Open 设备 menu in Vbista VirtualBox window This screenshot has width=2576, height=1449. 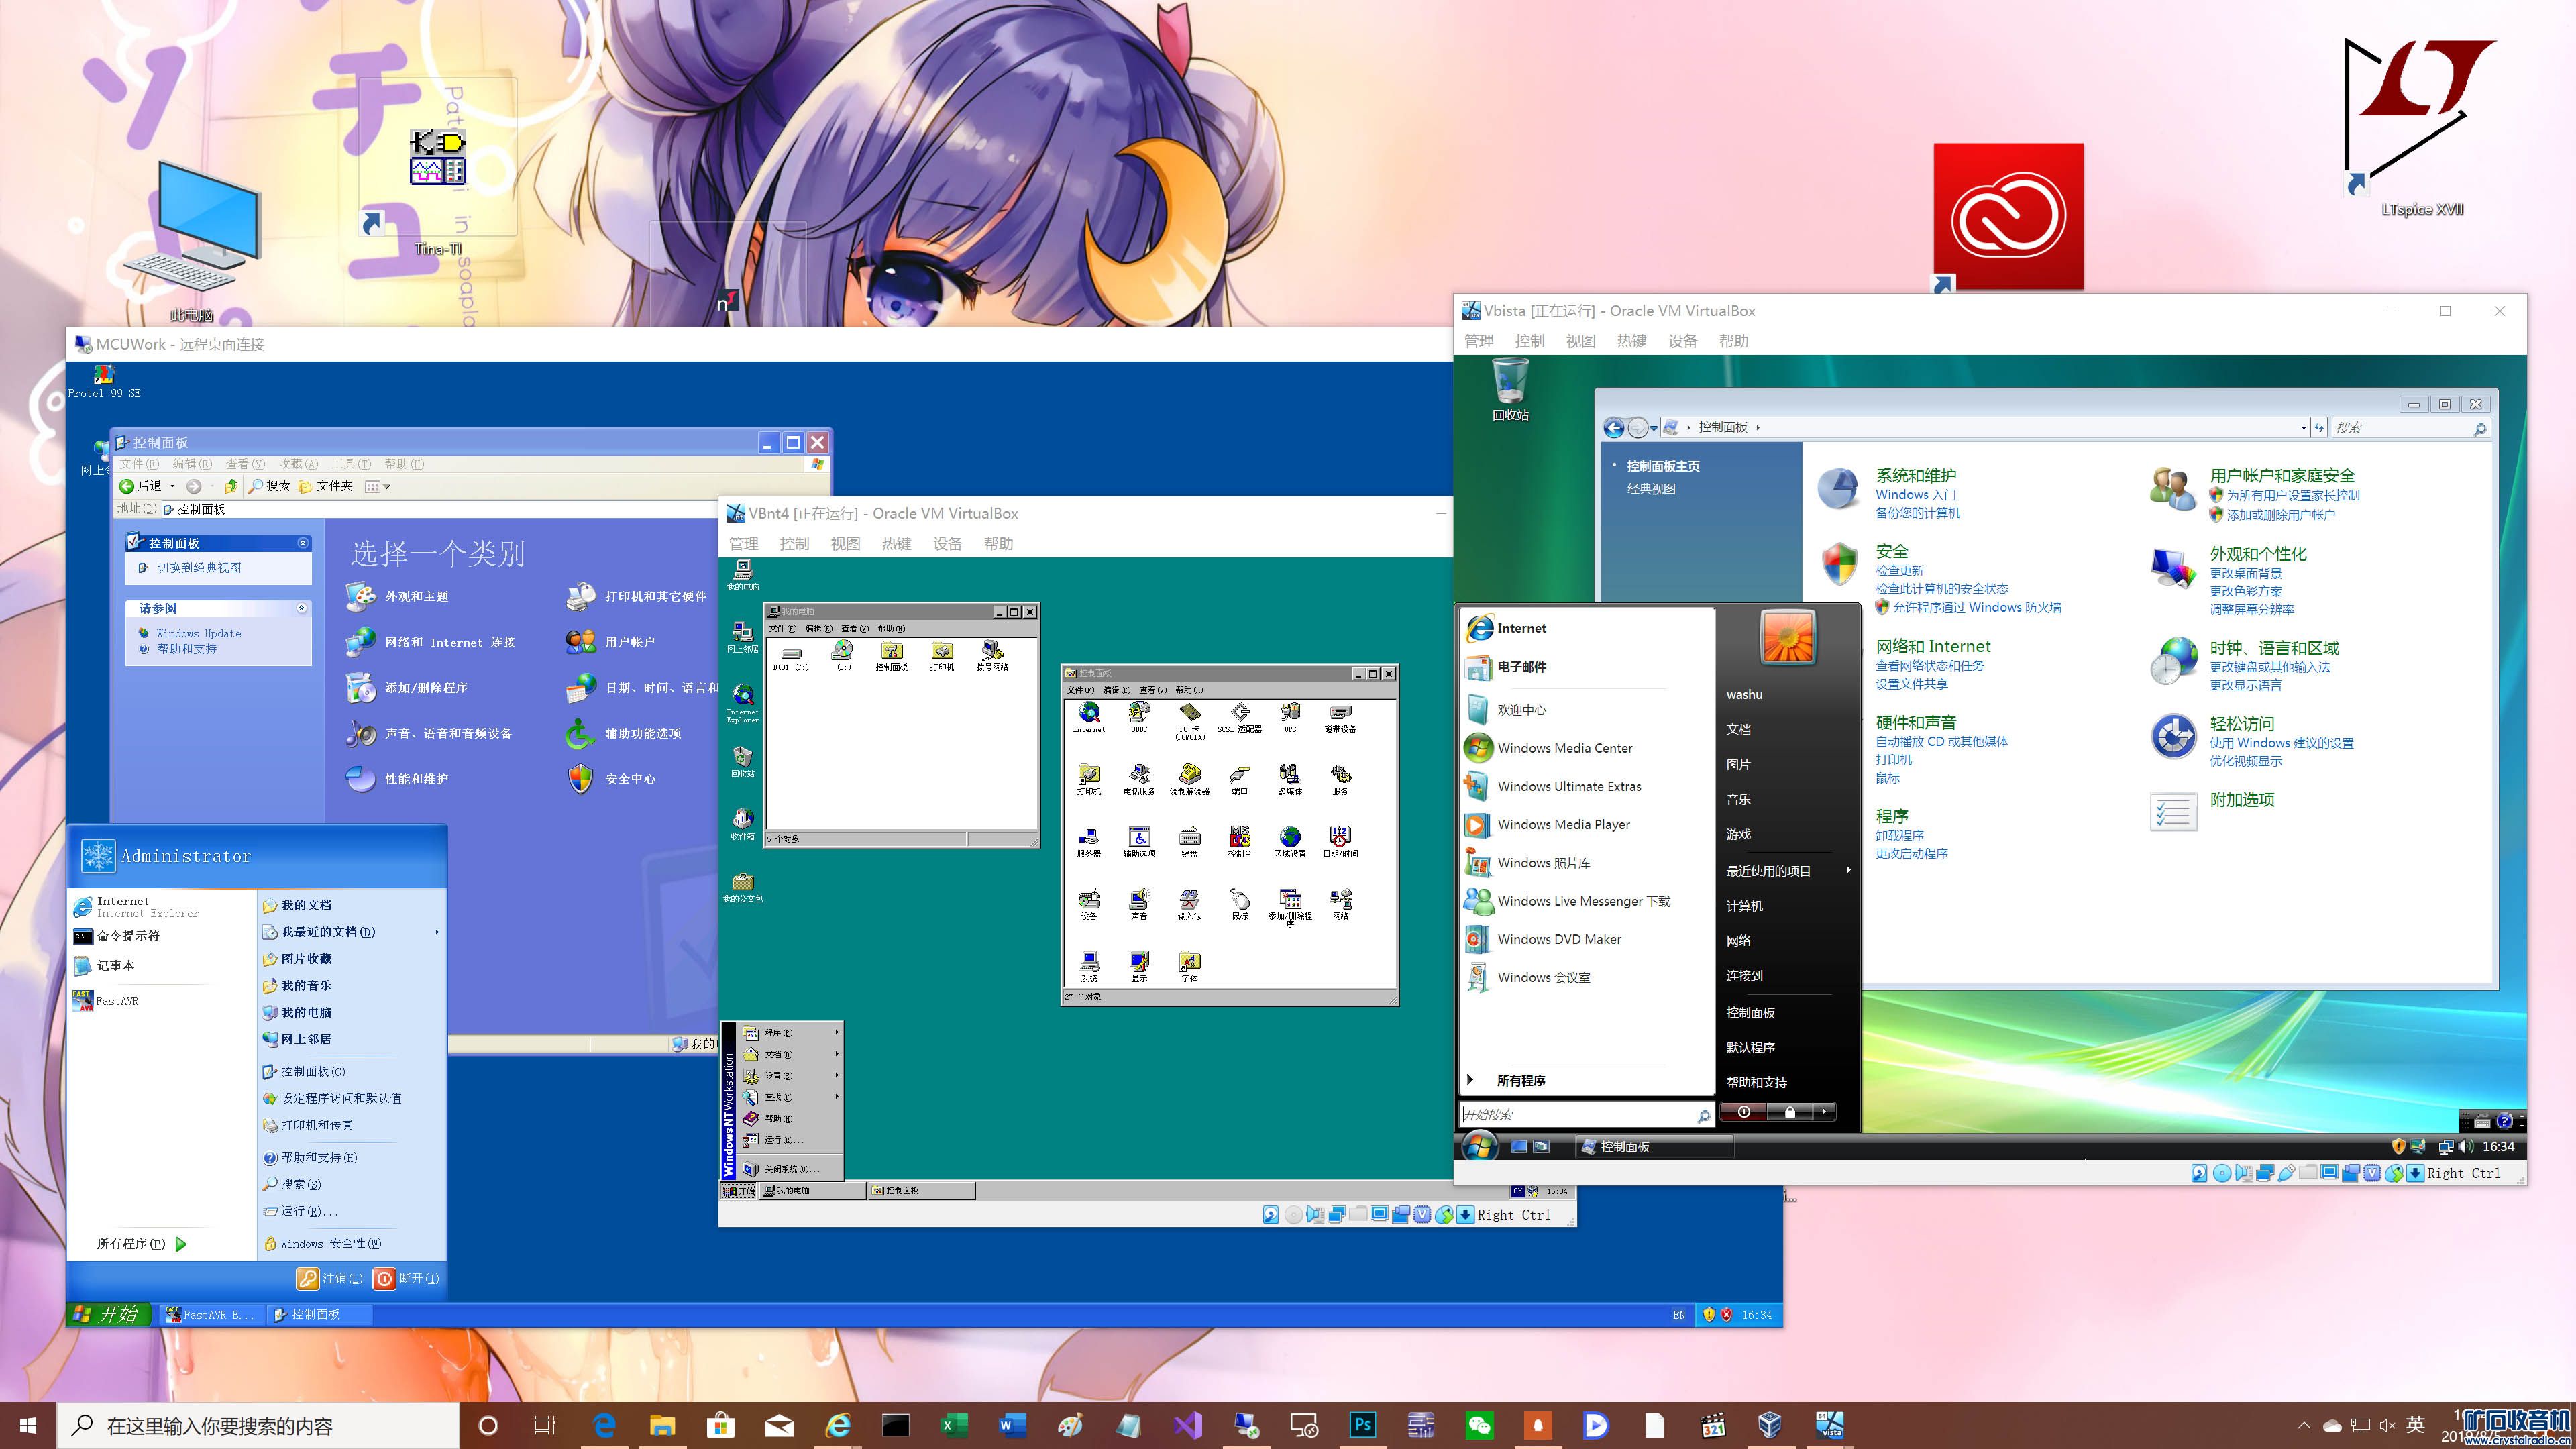1682,341
